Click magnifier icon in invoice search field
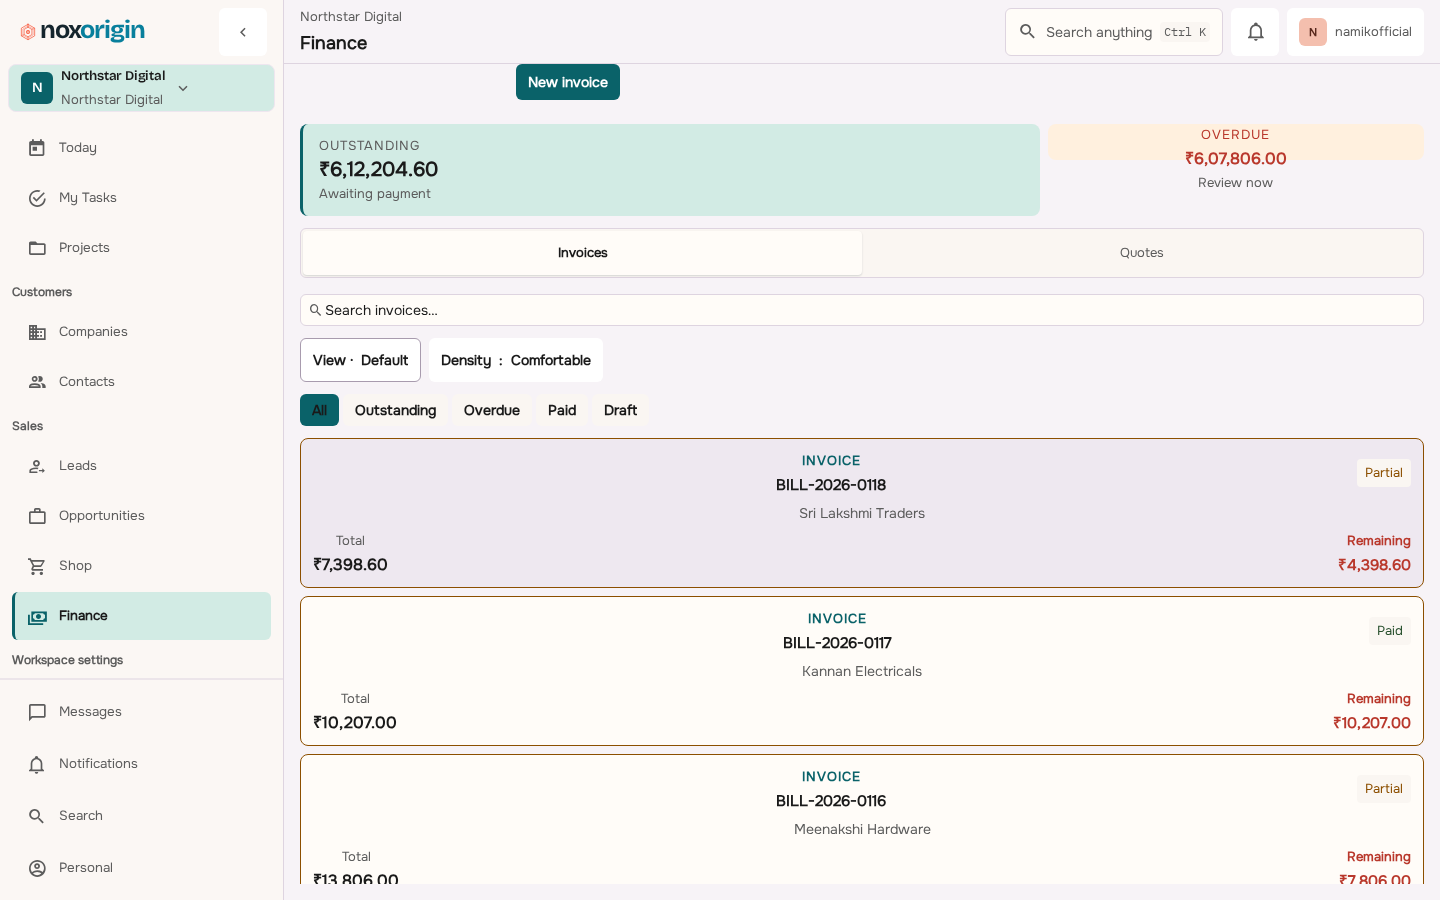Screen dimensions: 1440x900 [x=315, y=310]
